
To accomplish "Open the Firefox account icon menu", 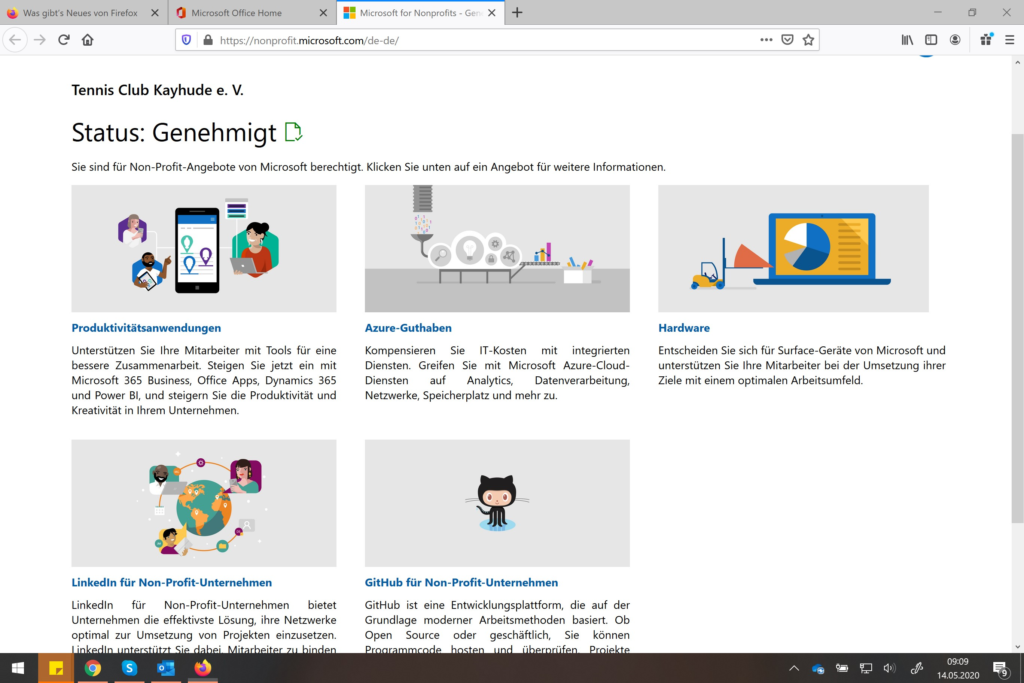I will (x=955, y=40).
